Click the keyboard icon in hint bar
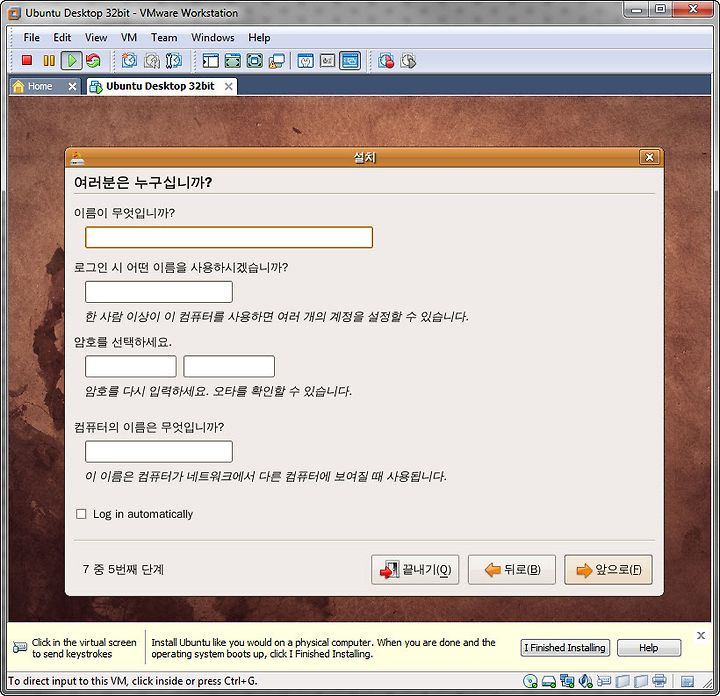Viewport: 720px width, 696px height. 20,647
